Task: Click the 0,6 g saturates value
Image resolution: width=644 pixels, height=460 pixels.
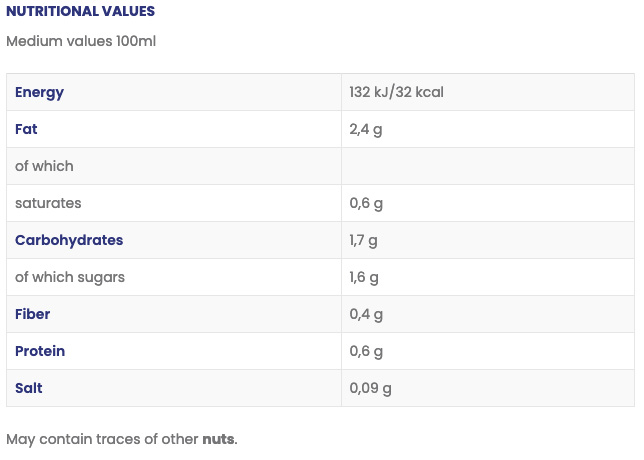Action: coord(366,203)
